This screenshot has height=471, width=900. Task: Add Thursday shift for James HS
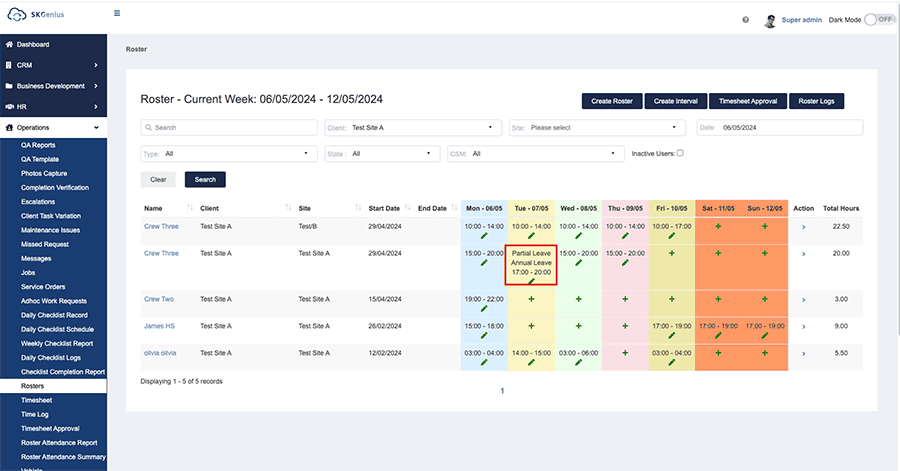(625, 326)
